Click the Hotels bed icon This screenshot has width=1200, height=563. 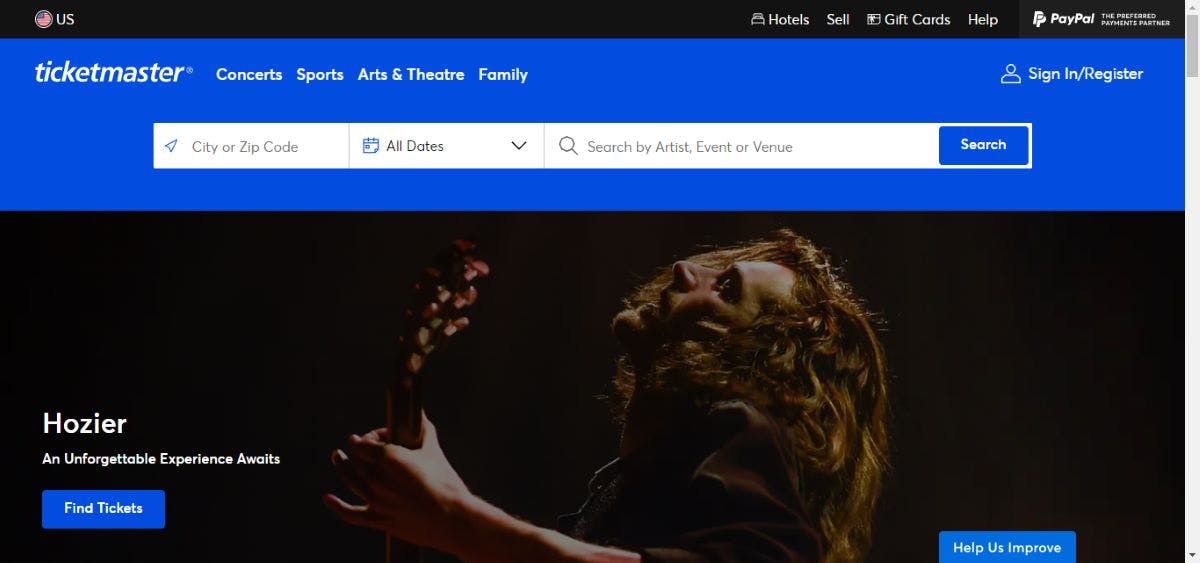(x=758, y=19)
